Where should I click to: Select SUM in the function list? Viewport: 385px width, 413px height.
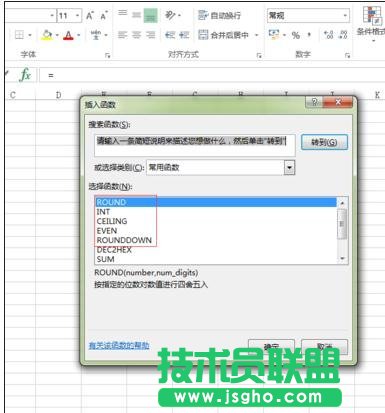point(216,259)
